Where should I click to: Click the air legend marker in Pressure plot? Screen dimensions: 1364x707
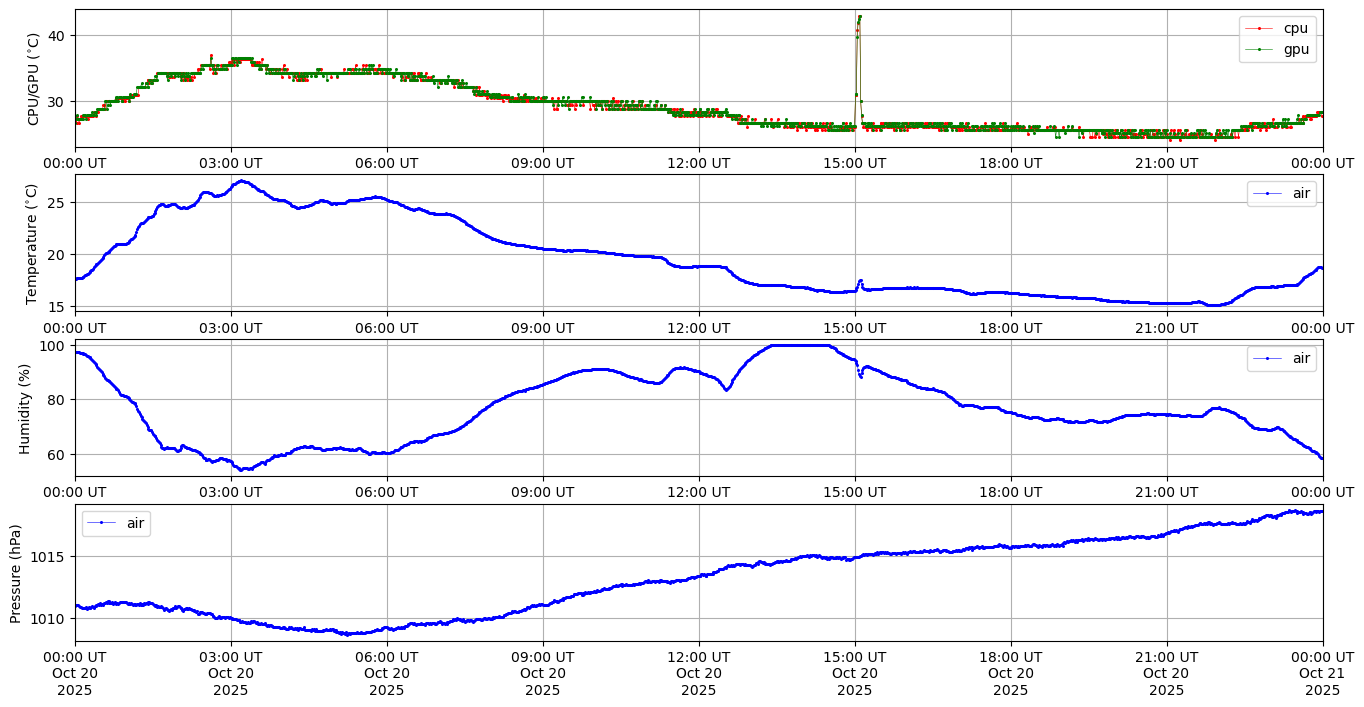103,523
